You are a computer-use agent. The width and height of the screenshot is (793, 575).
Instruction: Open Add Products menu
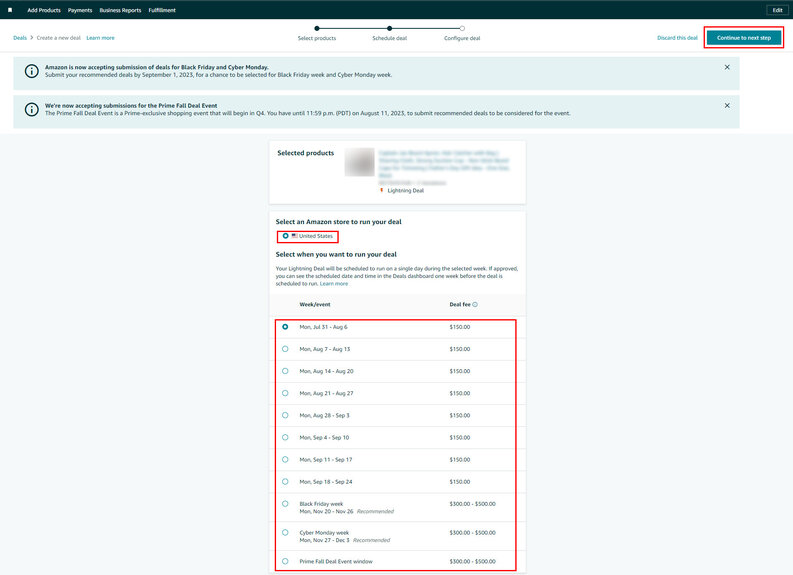[x=44, y=10]
